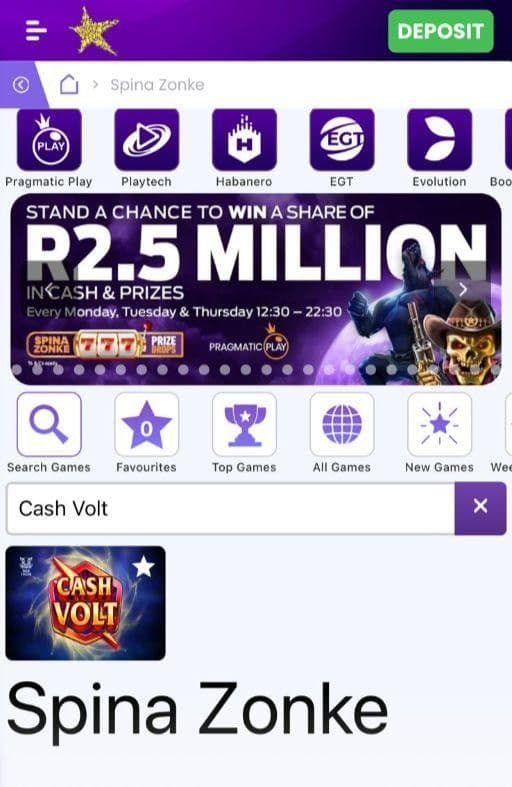Go back using the circled arrow icon
The image size is (512, 787).
tap(21, 85)
